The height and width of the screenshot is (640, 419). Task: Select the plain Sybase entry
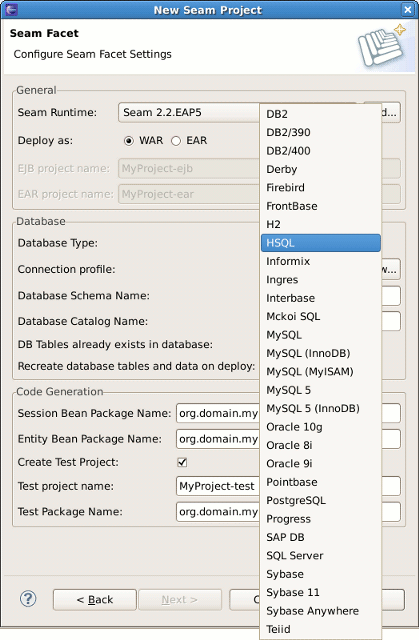click(321, 574)
